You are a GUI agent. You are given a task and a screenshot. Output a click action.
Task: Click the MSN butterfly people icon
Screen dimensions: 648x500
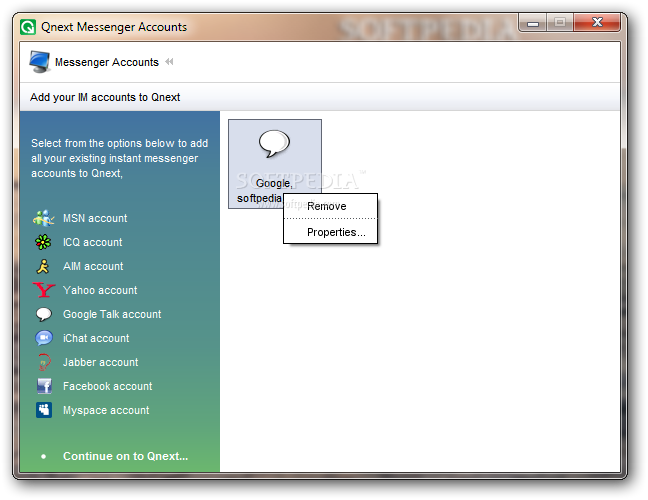point(43,218)
